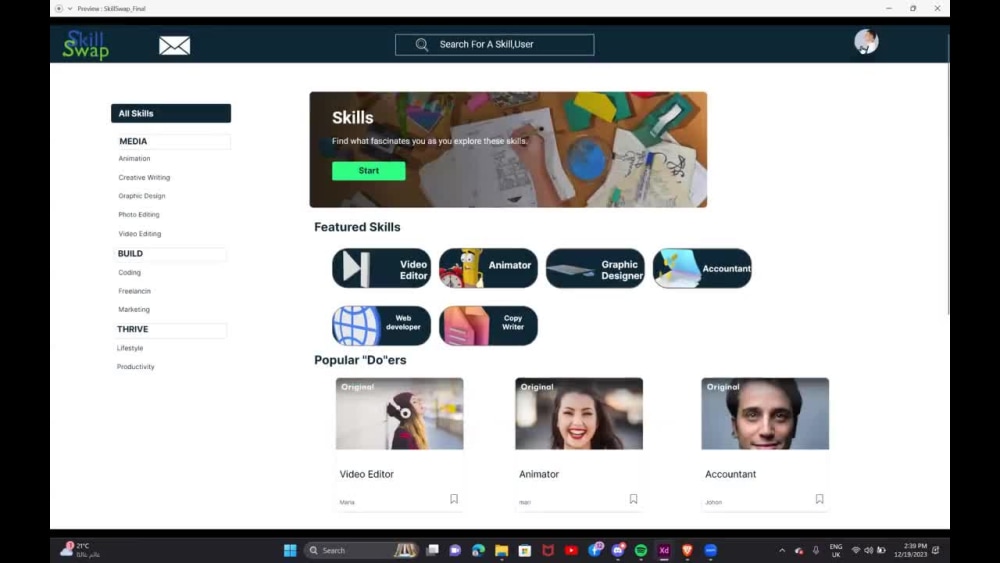Open Microsoft Edge from taskbar
The image size is (1000, 563).
(478, 550)
